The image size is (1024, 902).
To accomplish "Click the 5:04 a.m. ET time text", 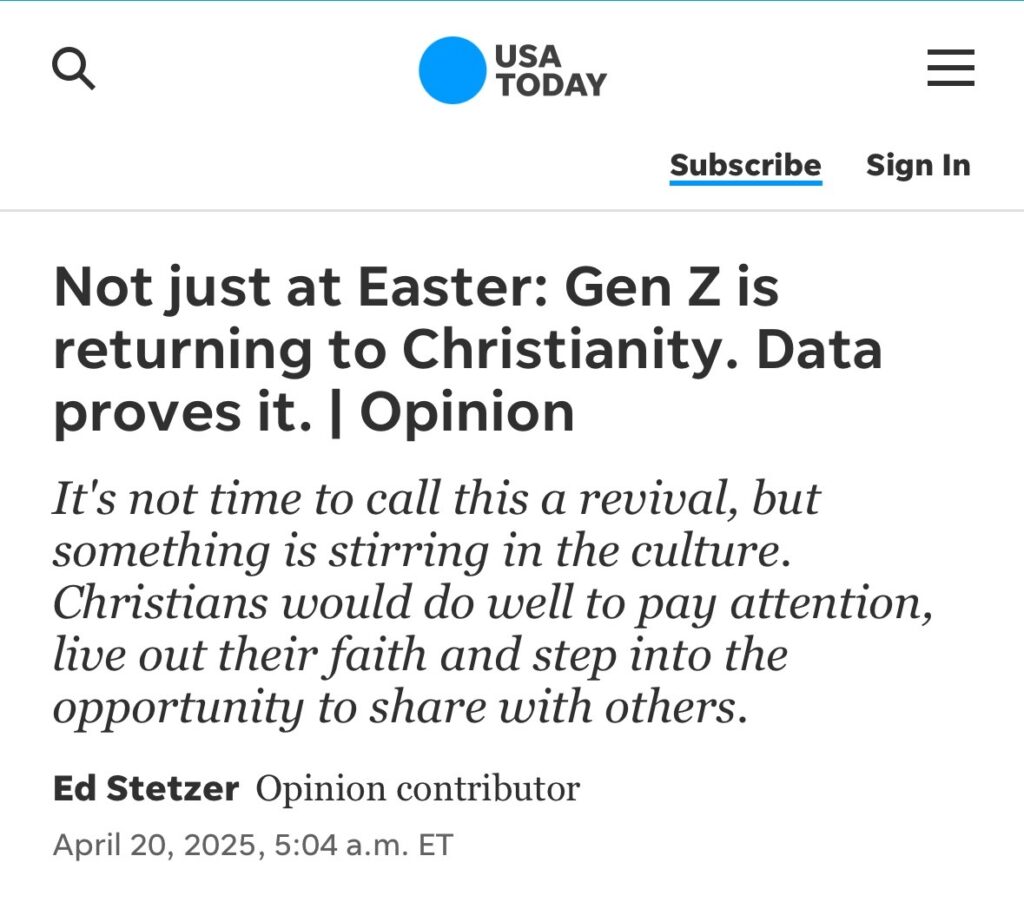I will pos(363,845).
